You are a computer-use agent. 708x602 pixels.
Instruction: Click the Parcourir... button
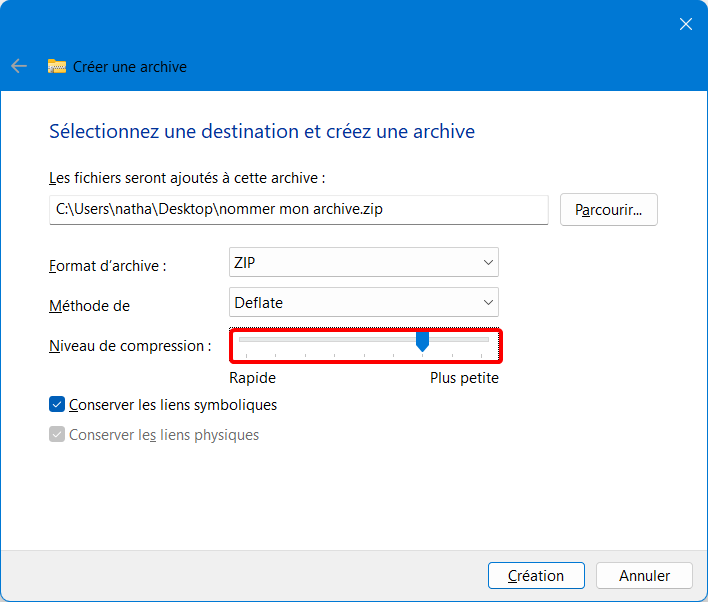point(609,210)
